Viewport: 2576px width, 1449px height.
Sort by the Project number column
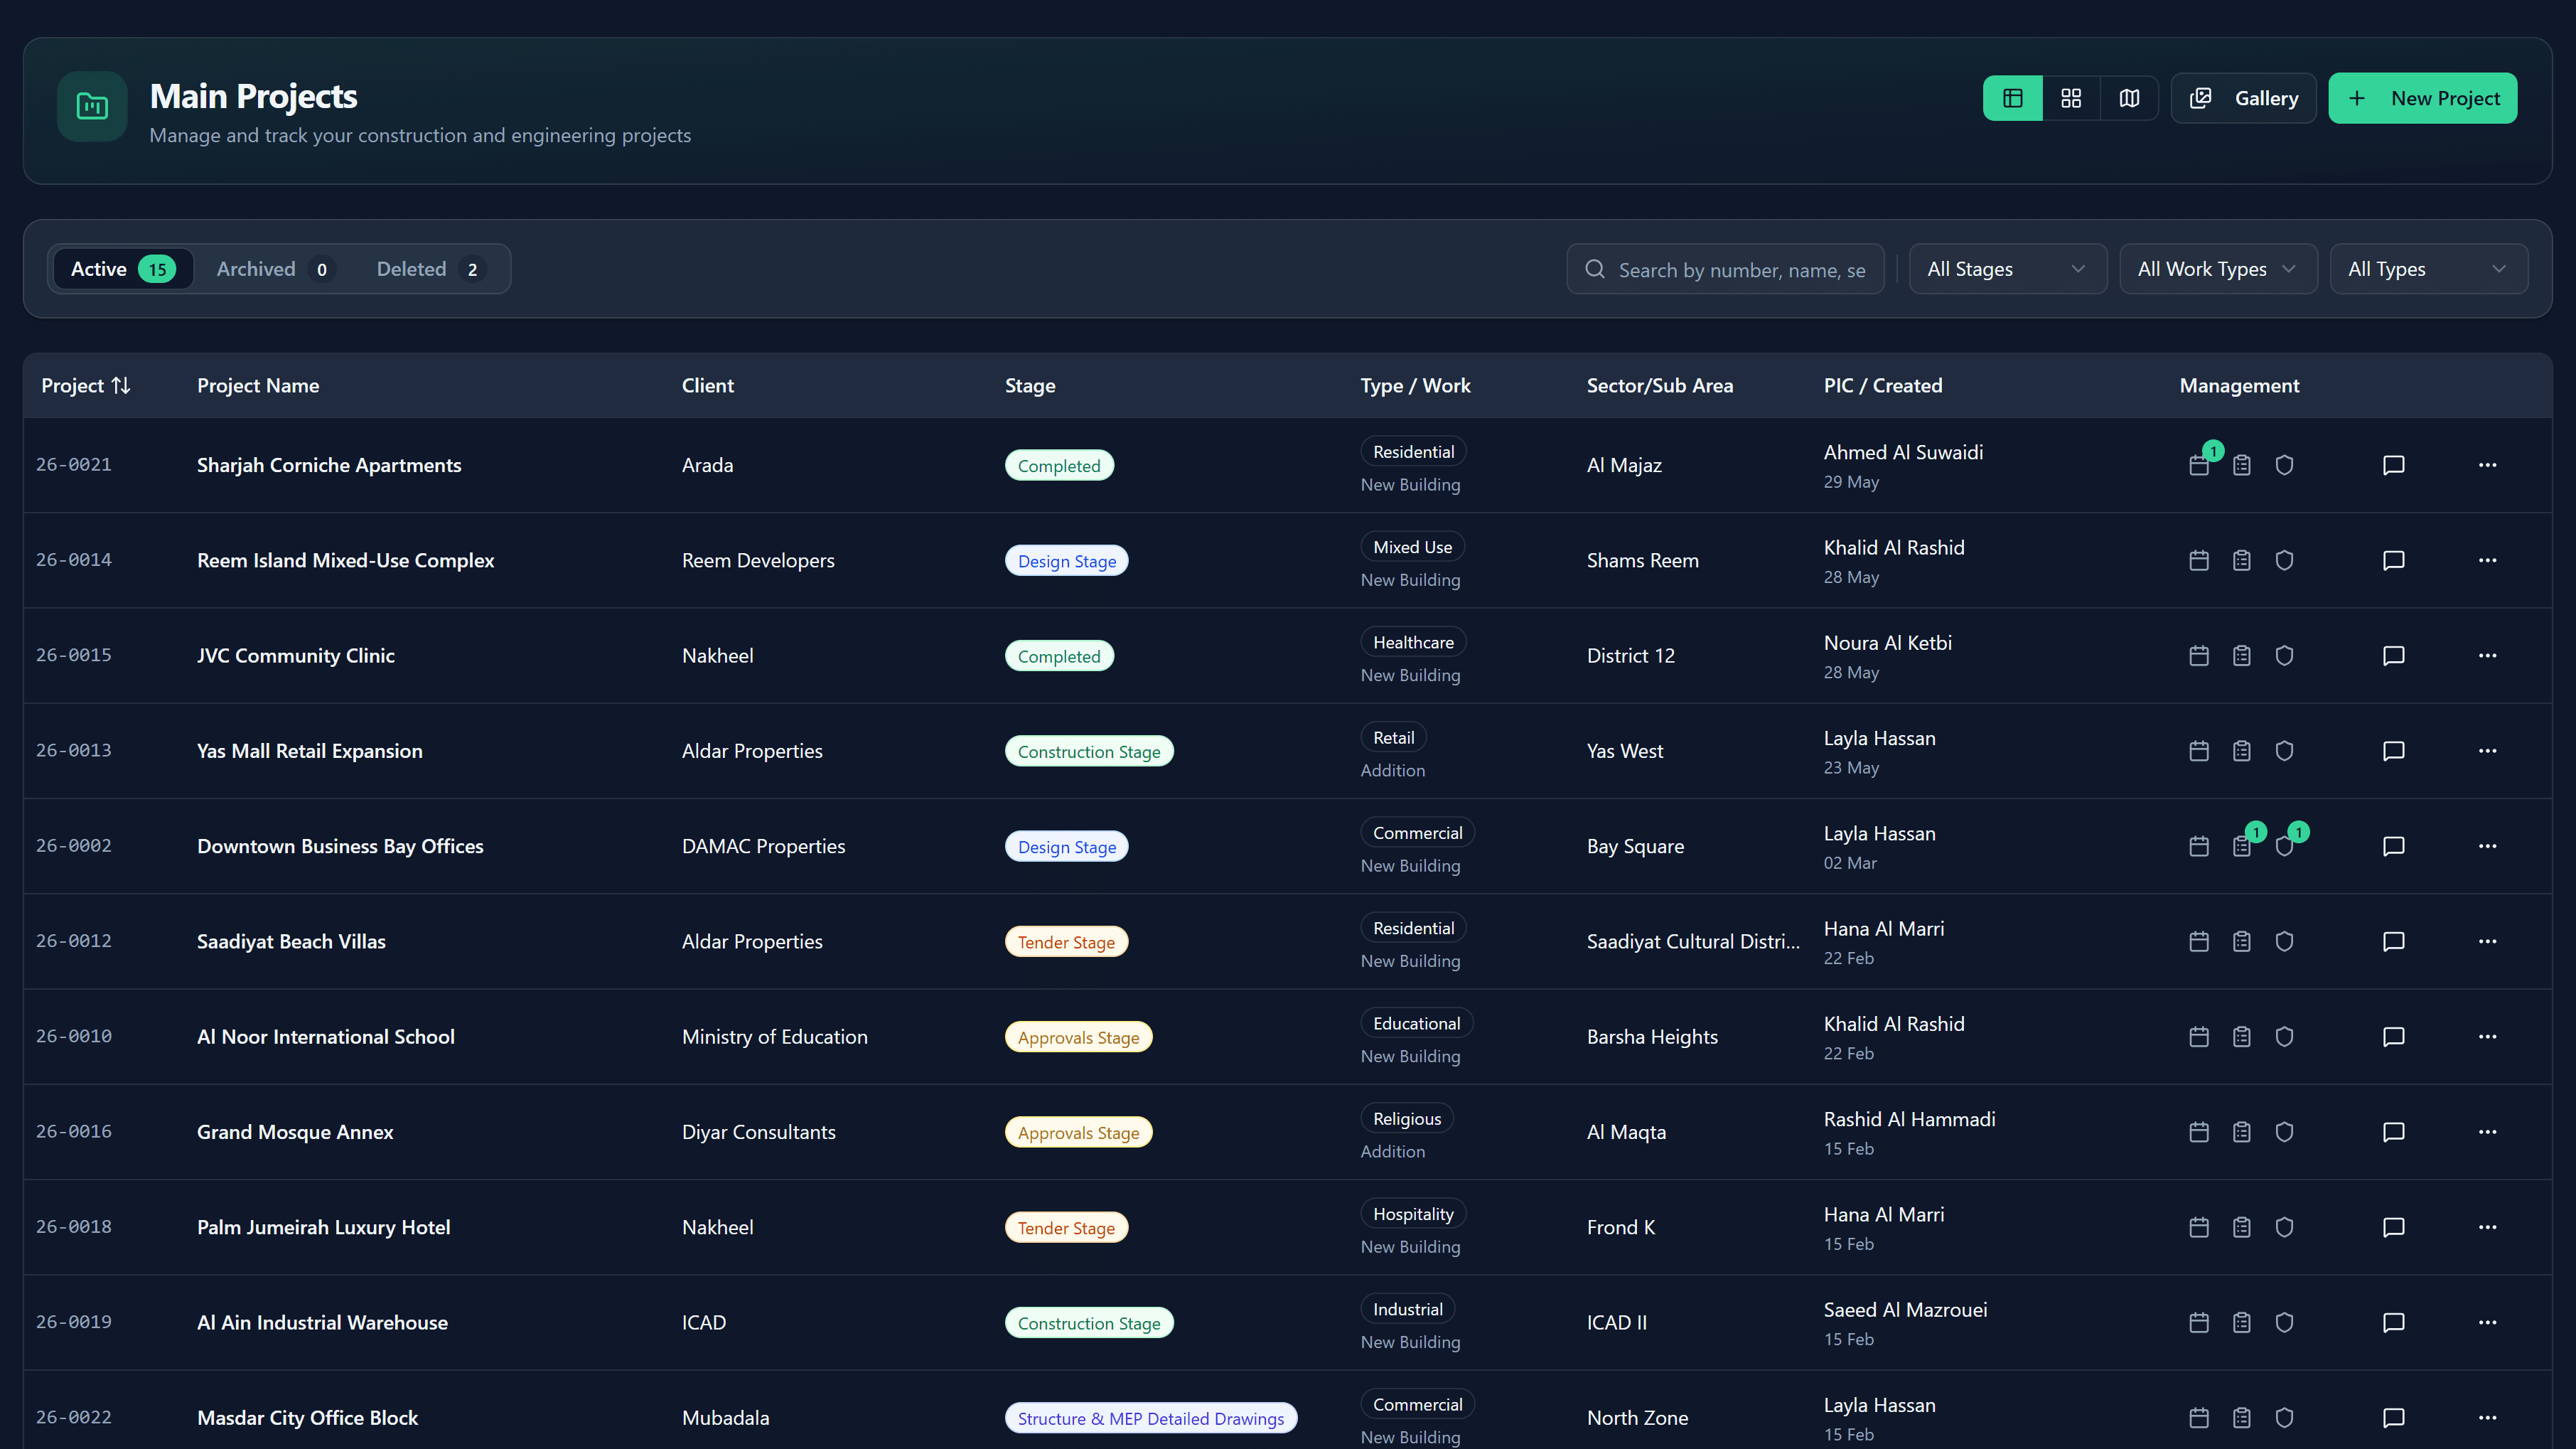click(86, 385)
